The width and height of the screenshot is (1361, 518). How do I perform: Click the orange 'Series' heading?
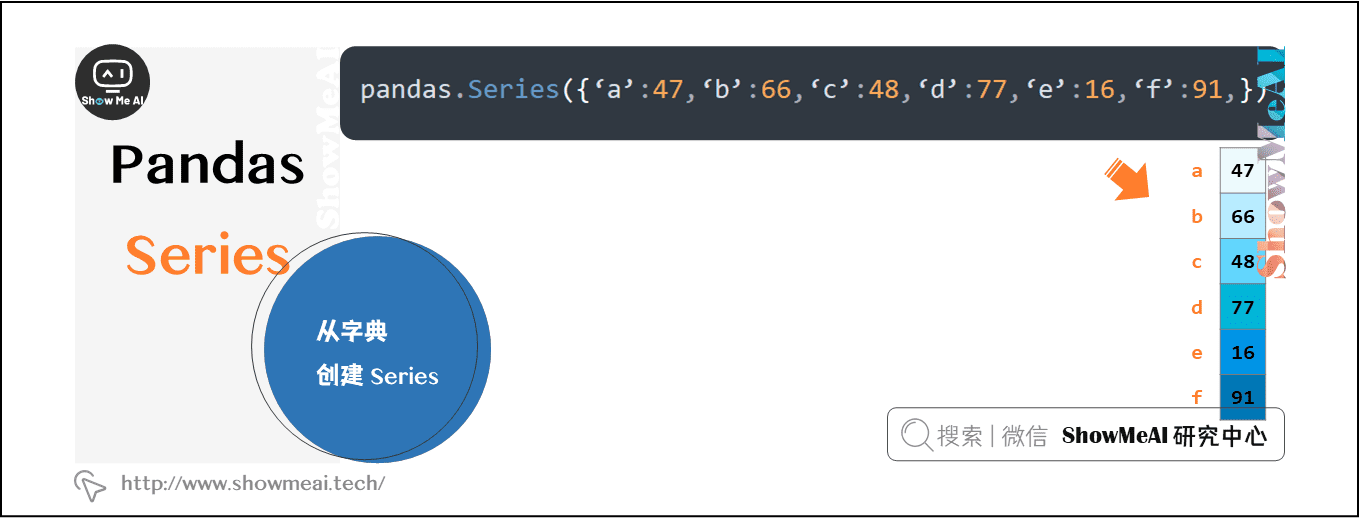207,256
